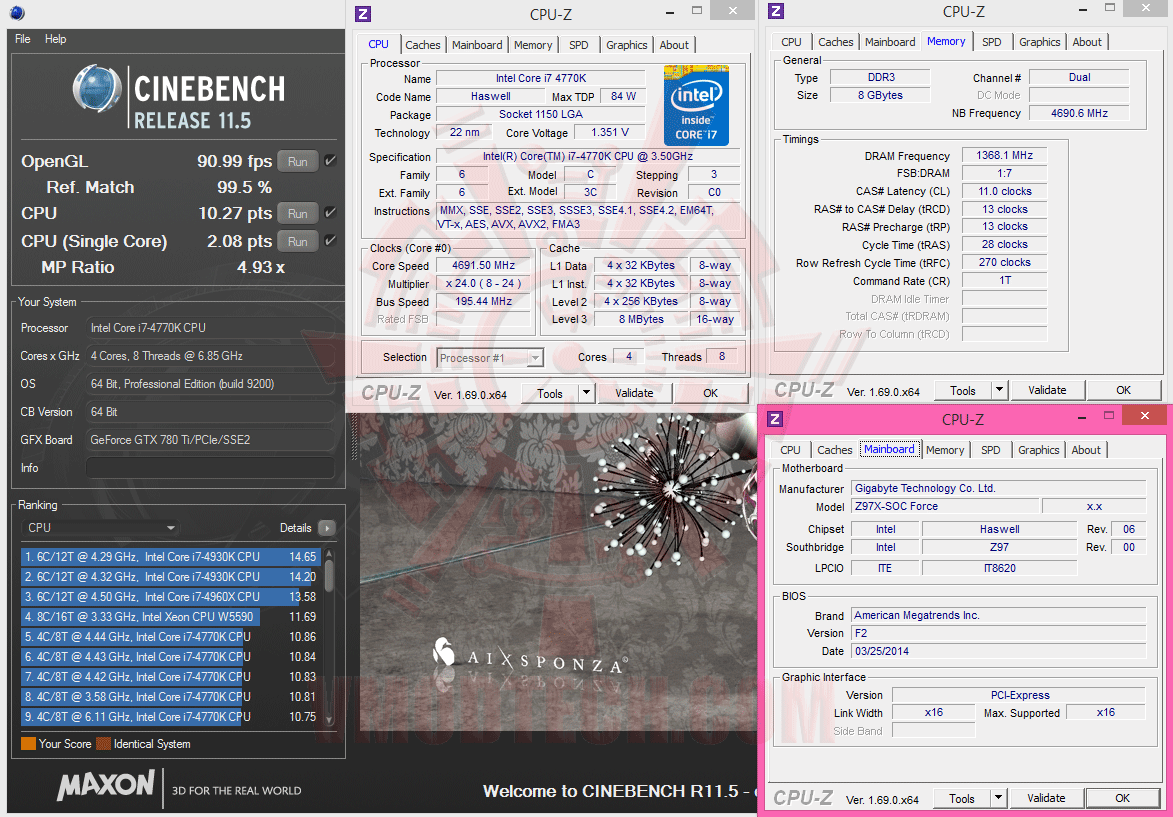1173x817 pixels.
Task: Switch to Graphics tab in CPU window
Action: coord(626,45)
